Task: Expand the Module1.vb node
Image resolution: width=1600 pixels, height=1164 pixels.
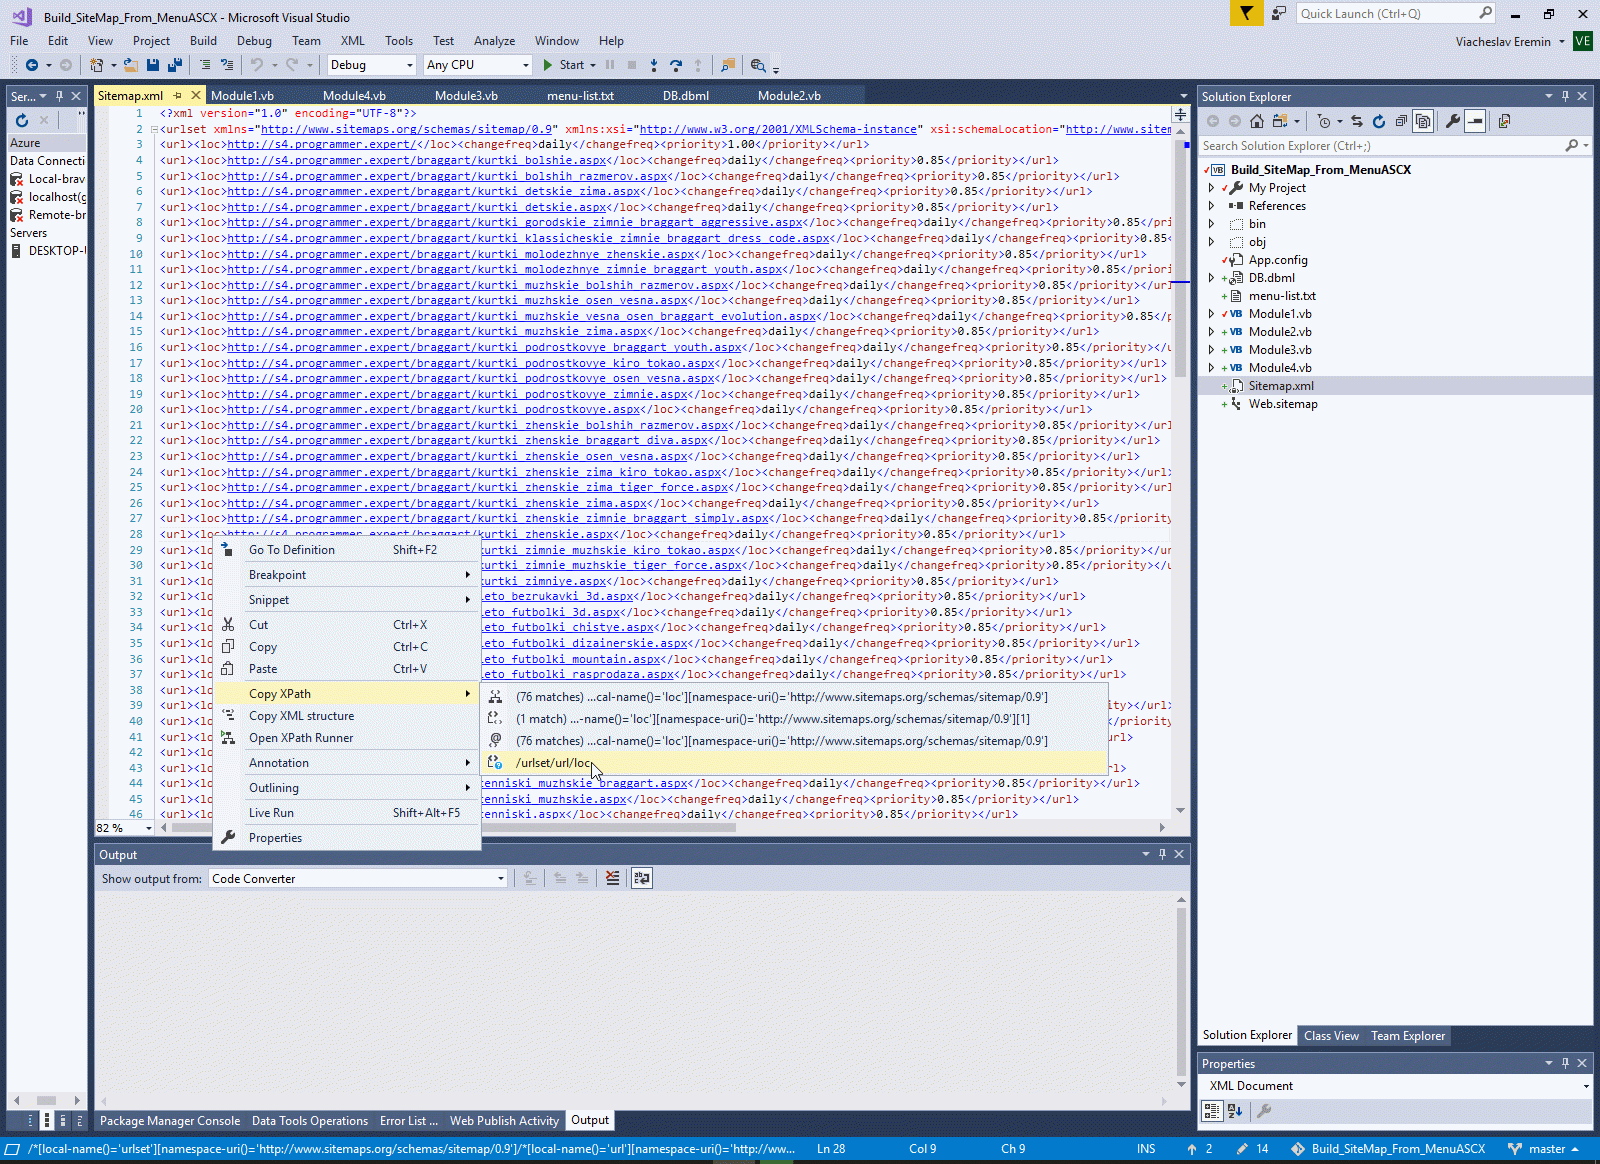Action: tap(1211, 314)
